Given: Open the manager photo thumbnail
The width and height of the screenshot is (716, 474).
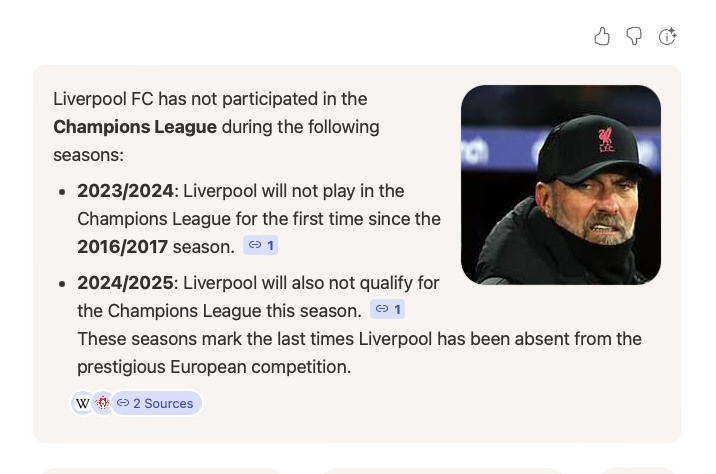Looking at the screenshot, I should point(560,185).
